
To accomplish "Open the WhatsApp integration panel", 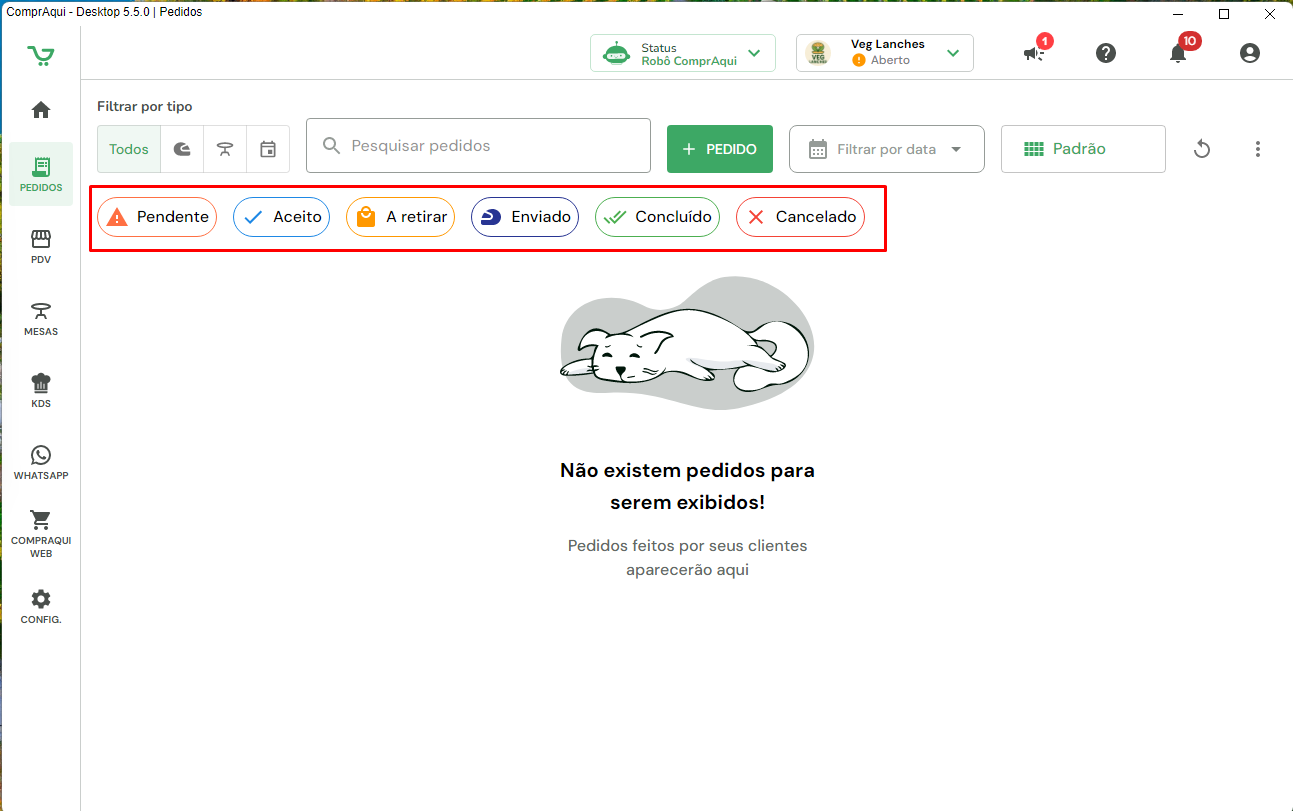I will 41,463.
